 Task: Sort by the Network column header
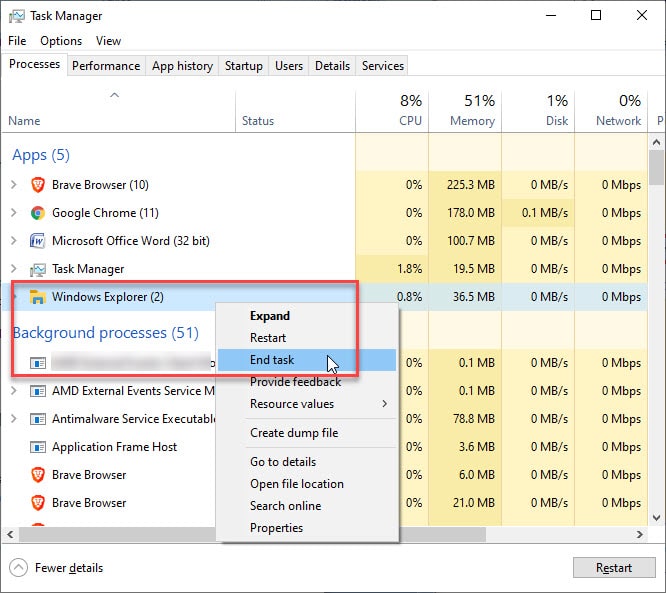coord(611,110)
